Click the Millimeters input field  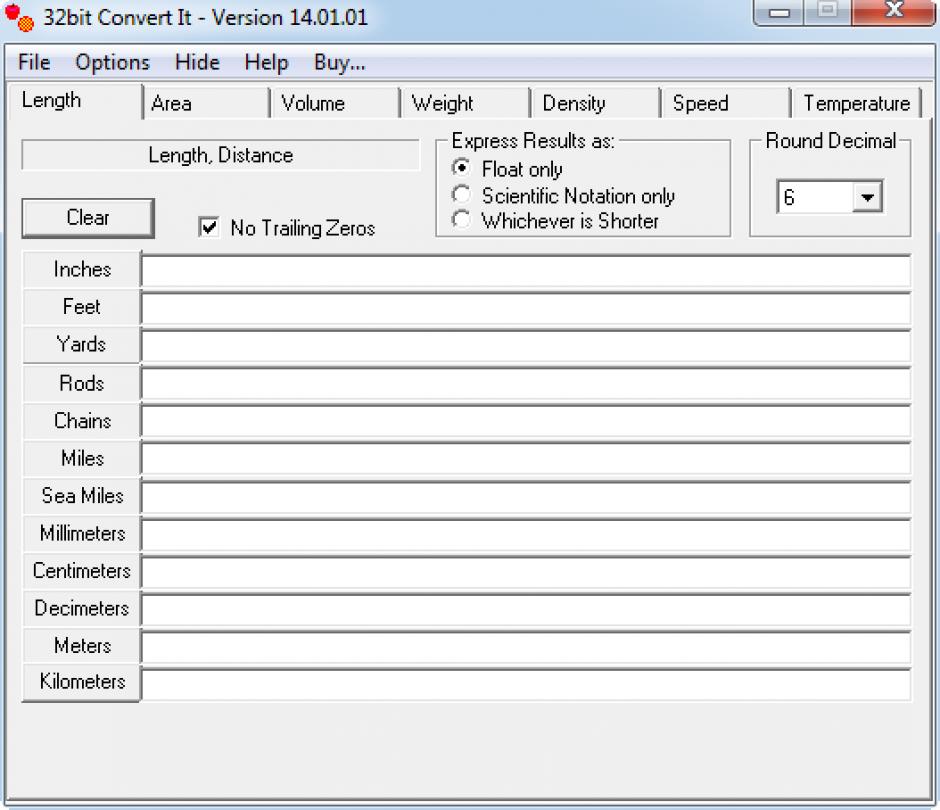(526, 534)
